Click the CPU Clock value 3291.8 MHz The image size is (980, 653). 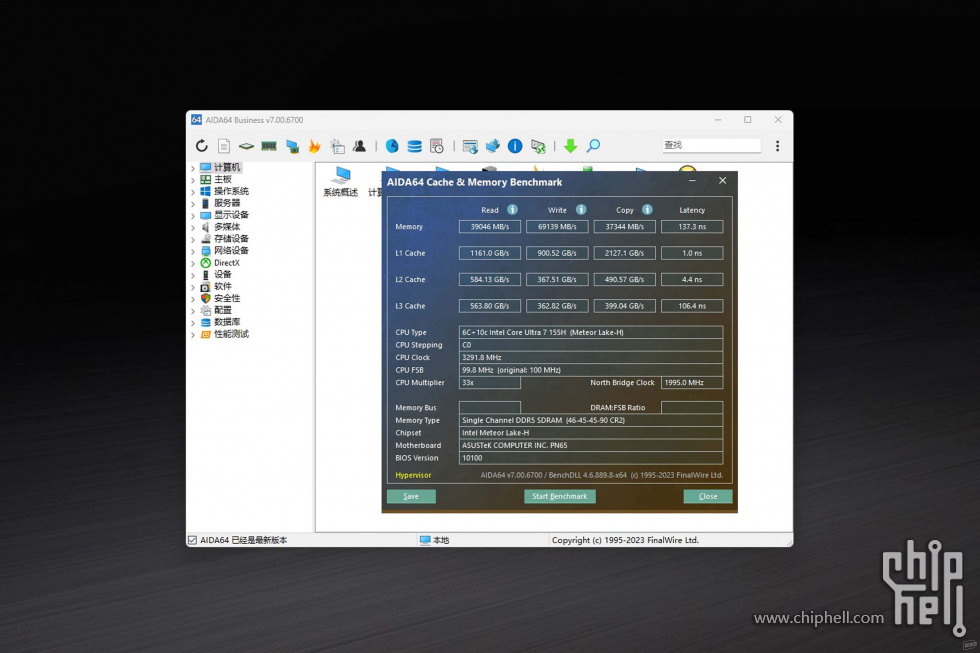click(x=591, y=357)
